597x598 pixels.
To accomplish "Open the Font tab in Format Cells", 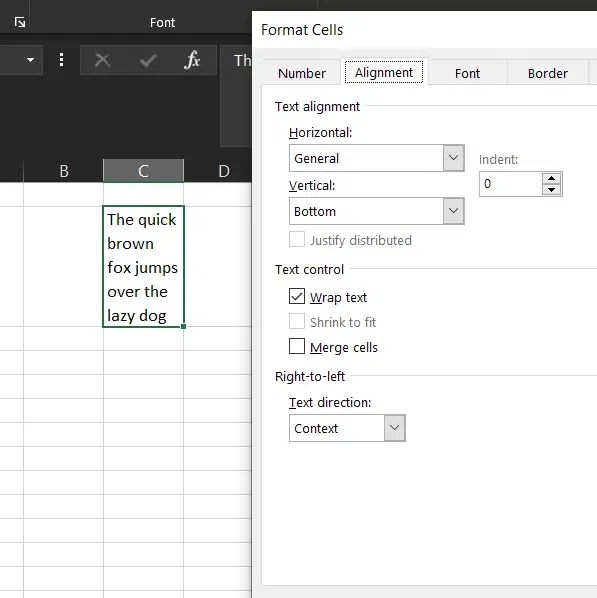I will tap(467, 73).
